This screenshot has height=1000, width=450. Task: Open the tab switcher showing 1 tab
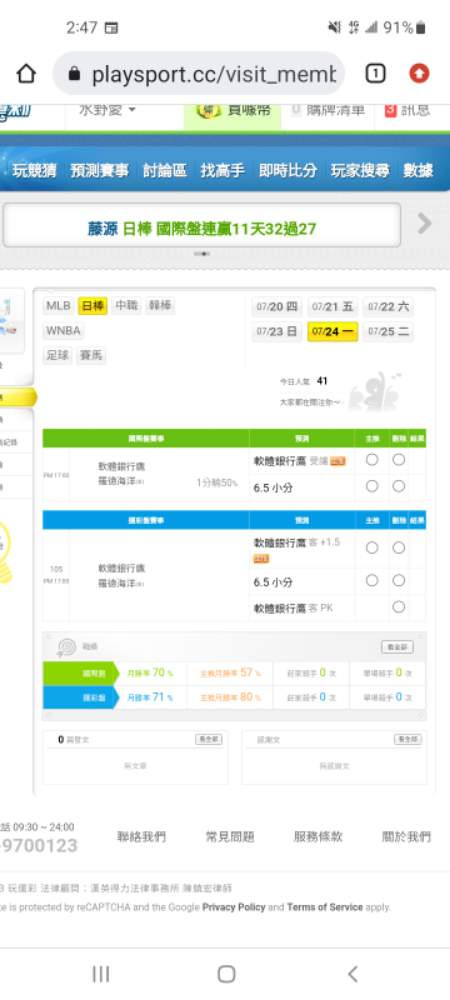tap(375, 74)
